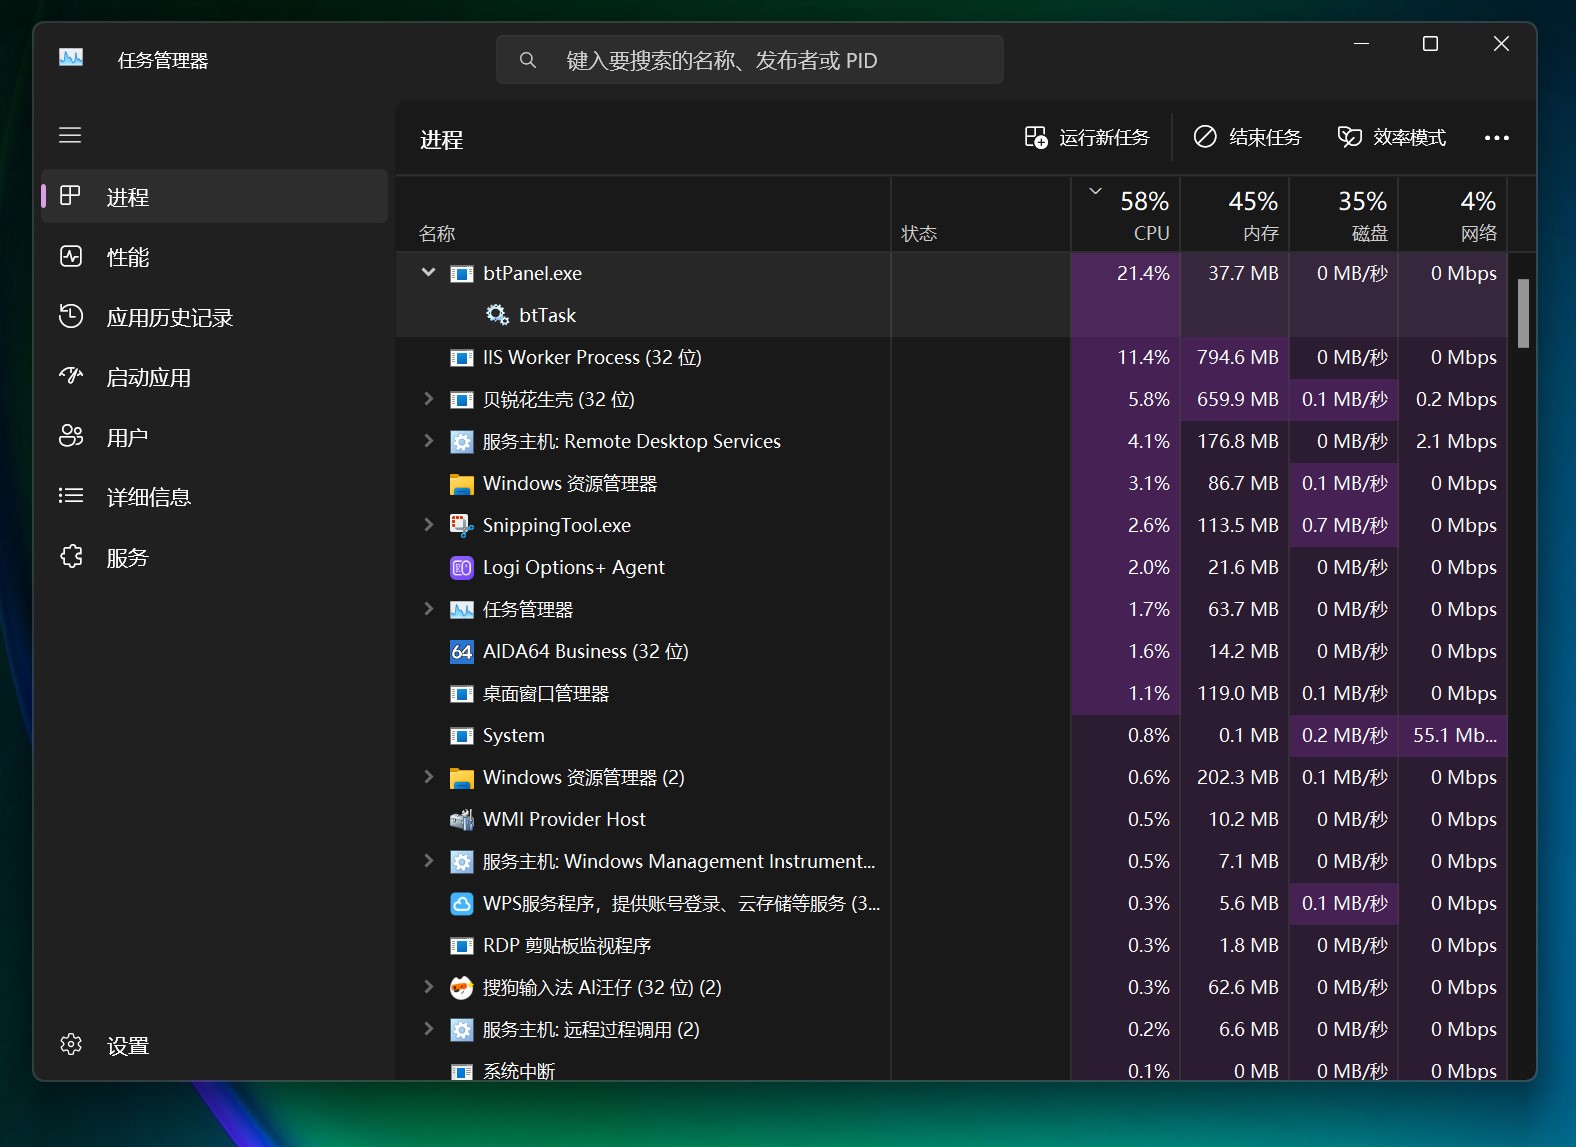Click the 794.6 MB memory cell
The height and width of the screenshot is (1147, 1576).
1235,358
